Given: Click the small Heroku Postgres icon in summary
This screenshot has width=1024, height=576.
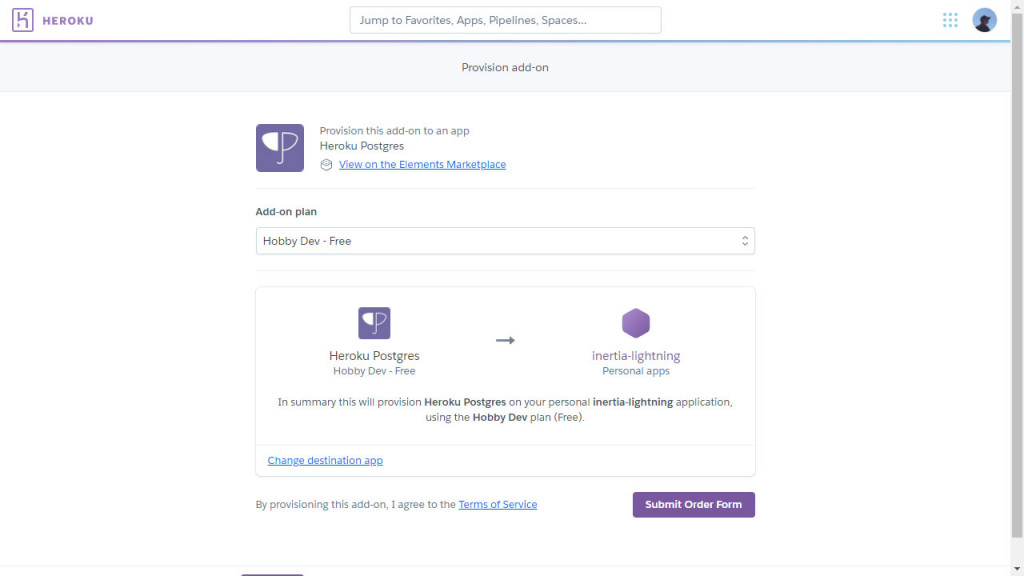Looking at the screenshot, I should 374,323.
